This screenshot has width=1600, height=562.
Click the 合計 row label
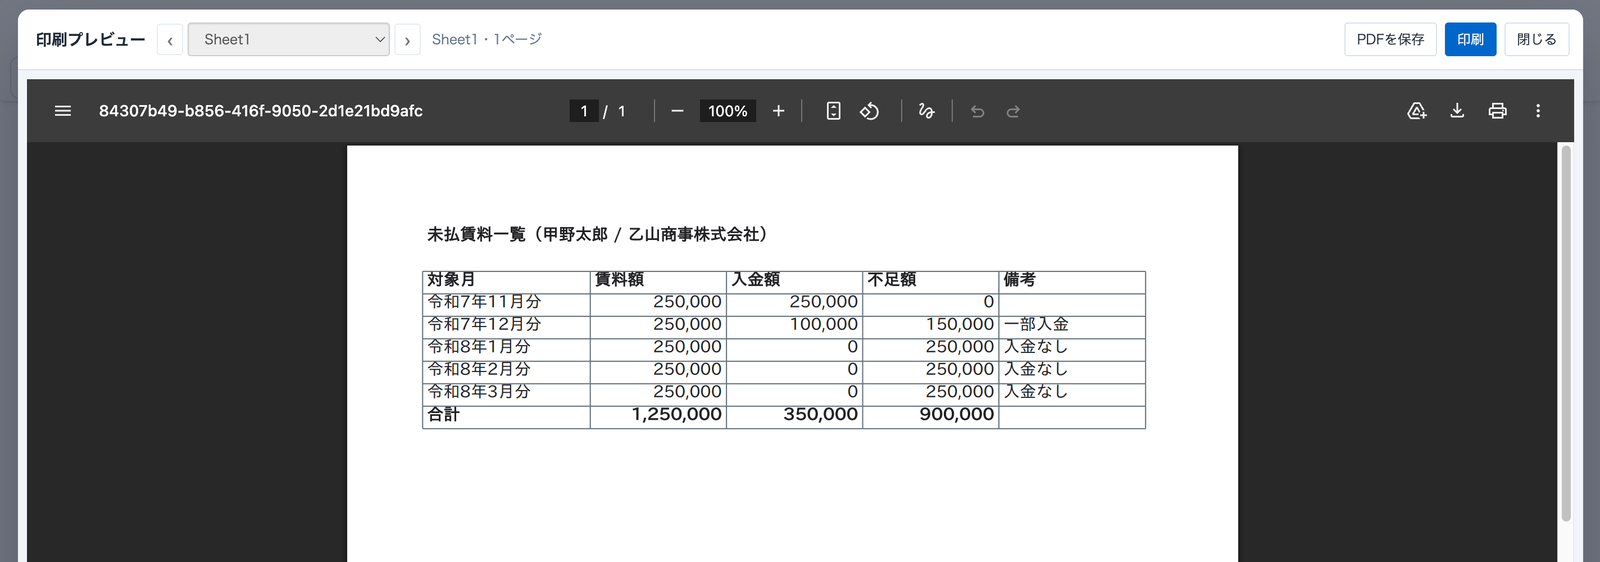point(443,414)
